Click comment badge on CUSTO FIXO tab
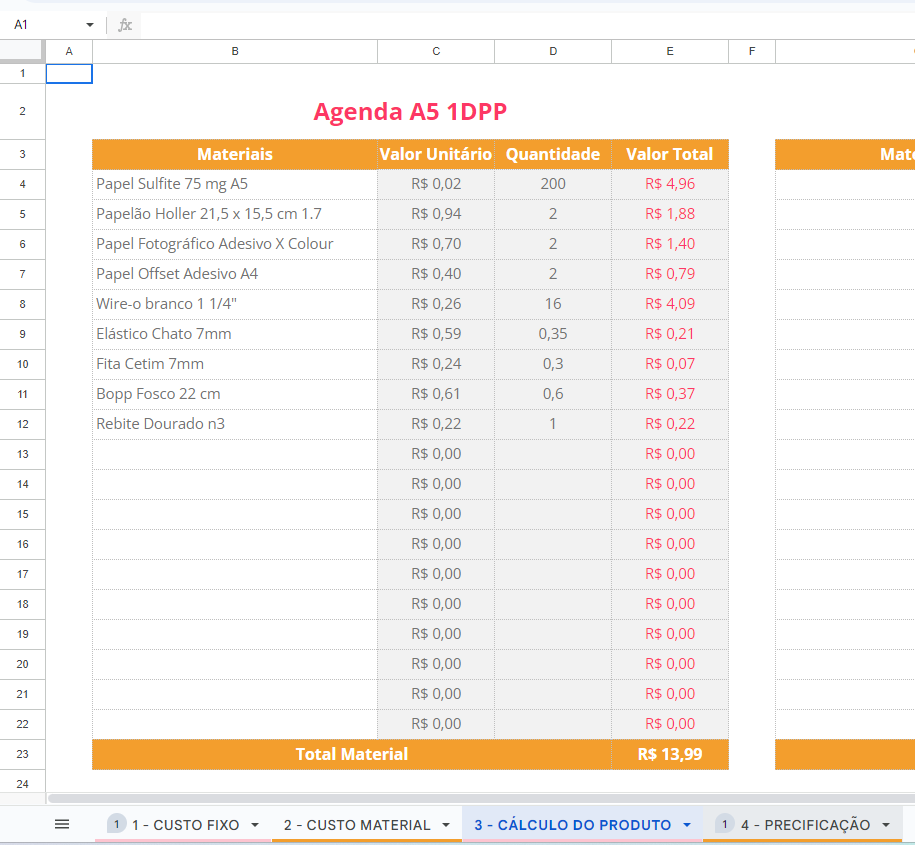Screen dimensions: 915x845 [116, 824]
